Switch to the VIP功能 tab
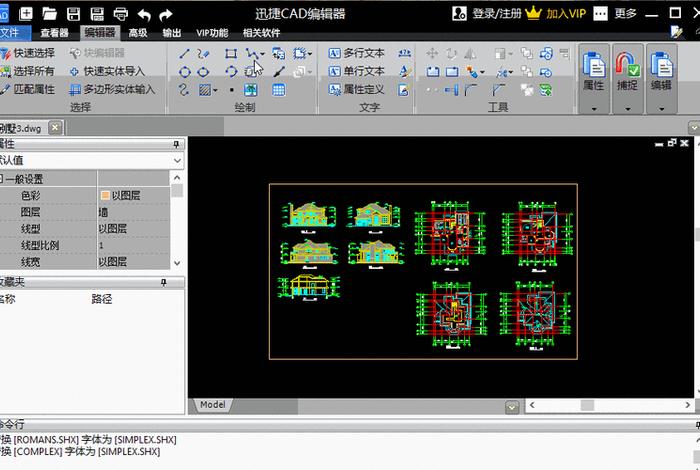Screen dimensions: 700x470 [212, 33]
